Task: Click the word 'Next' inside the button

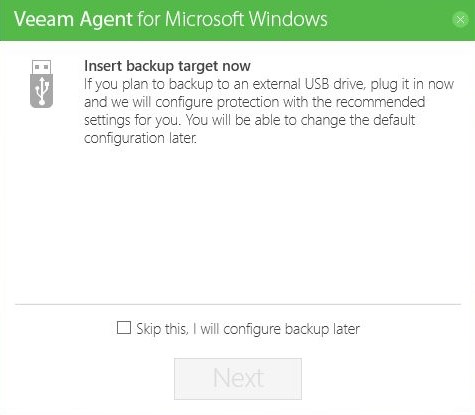Action: 239,378
